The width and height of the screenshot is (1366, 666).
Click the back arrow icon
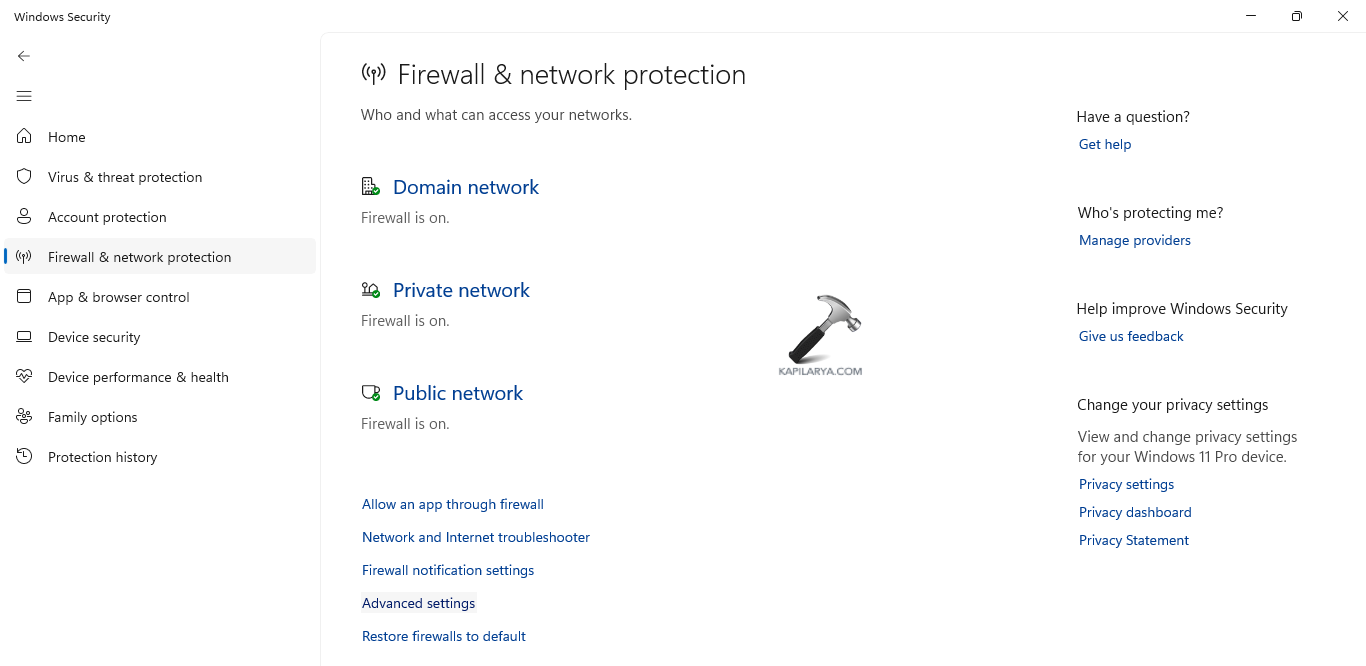point(24,56)
